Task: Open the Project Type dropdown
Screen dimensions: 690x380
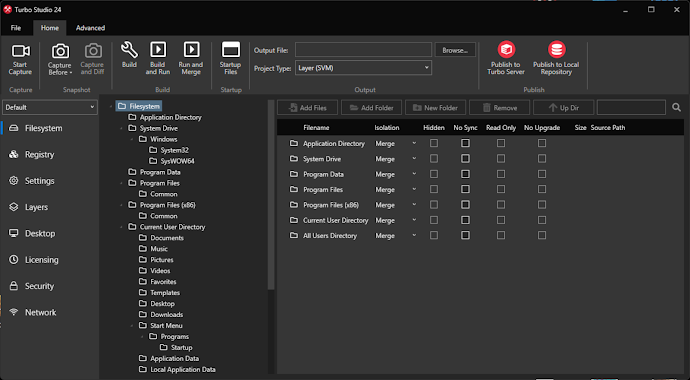Action: point(363,68)
